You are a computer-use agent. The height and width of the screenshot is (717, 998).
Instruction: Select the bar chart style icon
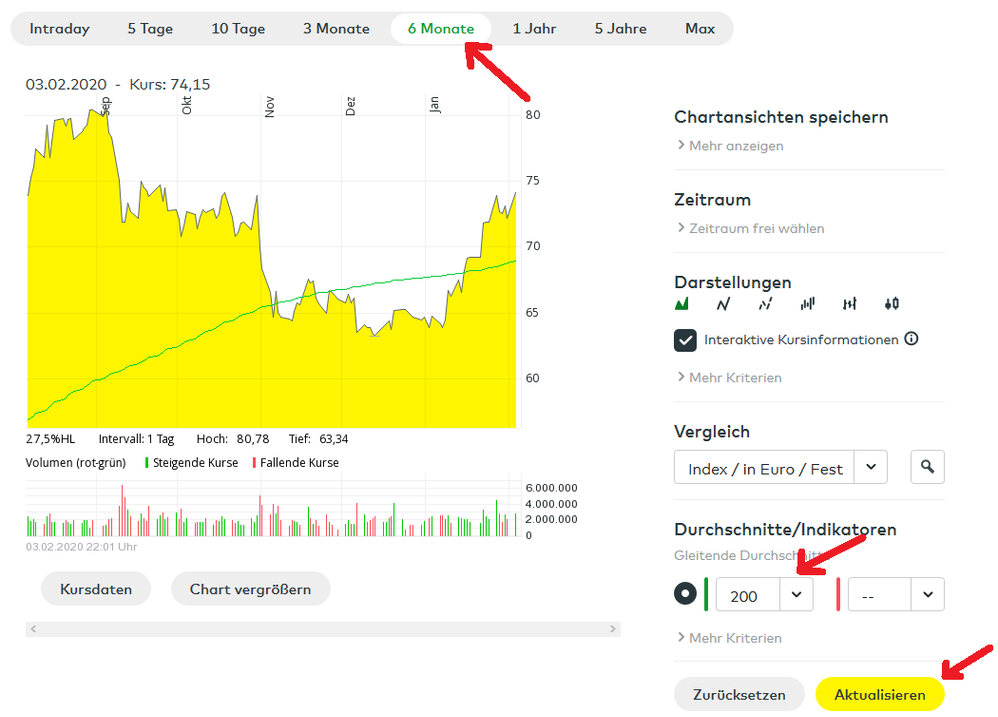coord(808,304)
